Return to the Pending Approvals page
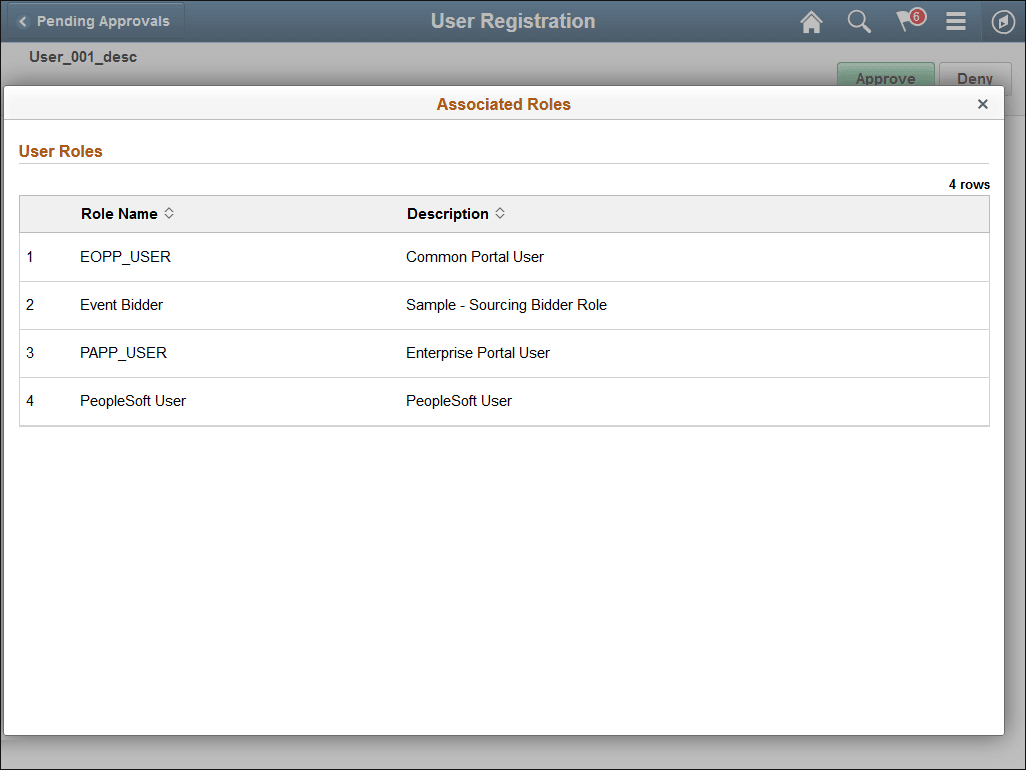Image resolution: width=1026 pixels, height=770 pixels. coord(95,20)
